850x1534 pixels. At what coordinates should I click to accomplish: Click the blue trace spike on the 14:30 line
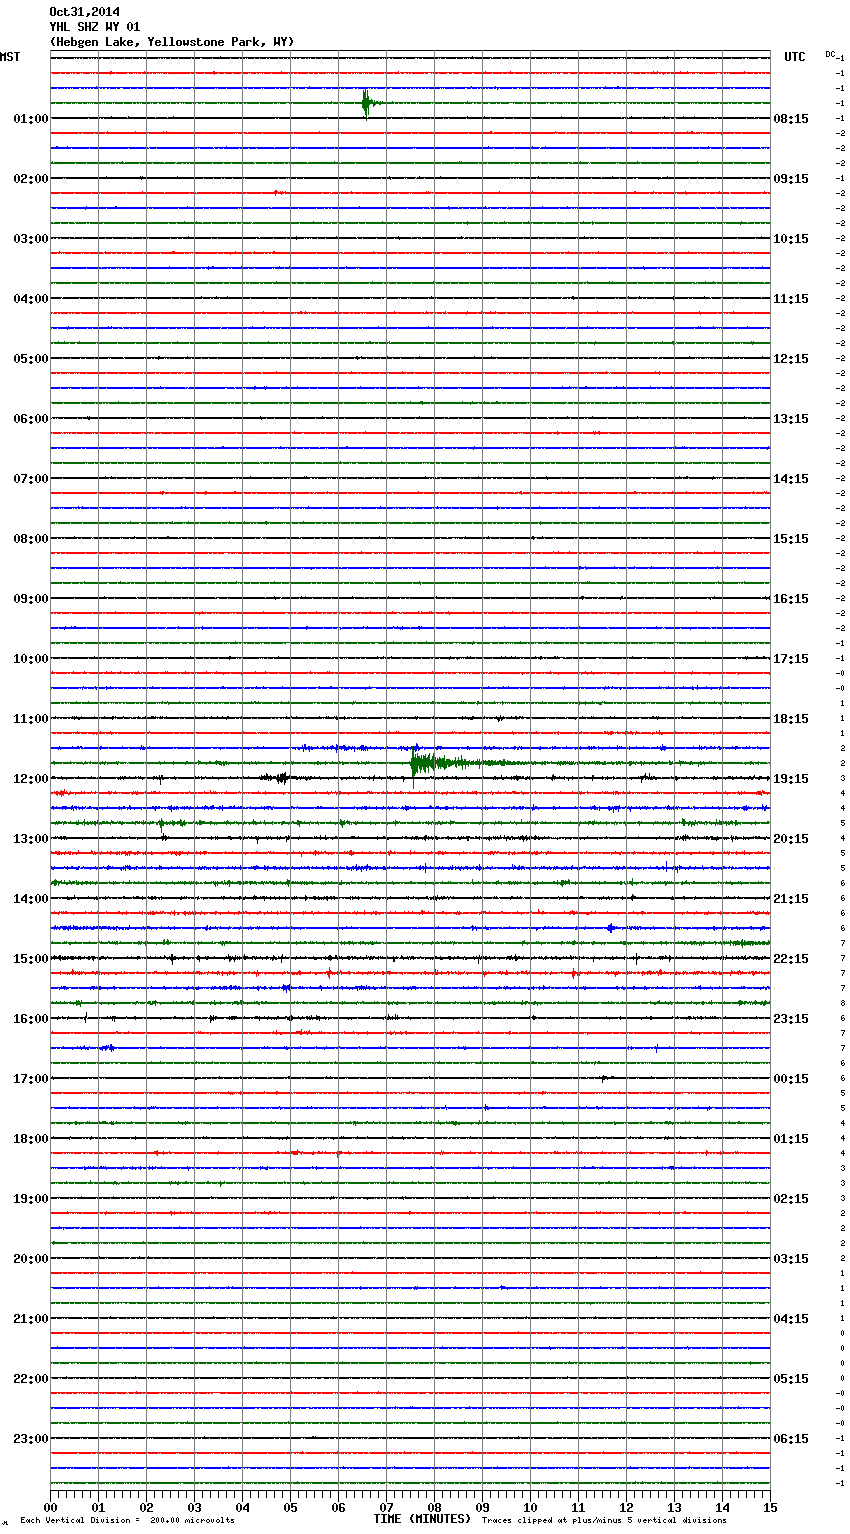coord(612,928)
